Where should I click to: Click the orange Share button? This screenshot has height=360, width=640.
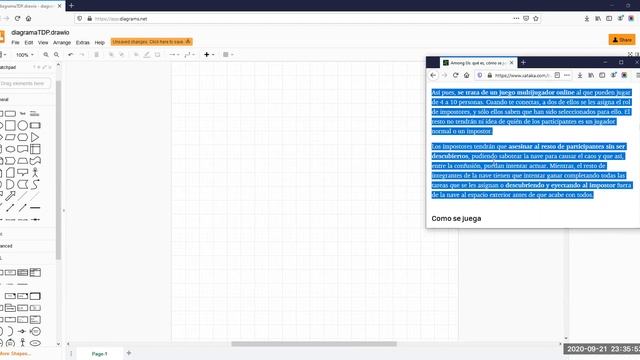[622, 40]
